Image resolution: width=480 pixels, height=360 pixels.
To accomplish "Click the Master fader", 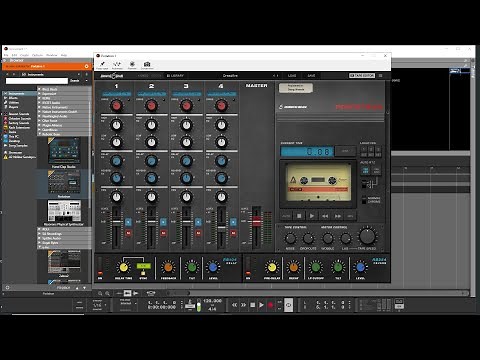I will pos(256,221).
